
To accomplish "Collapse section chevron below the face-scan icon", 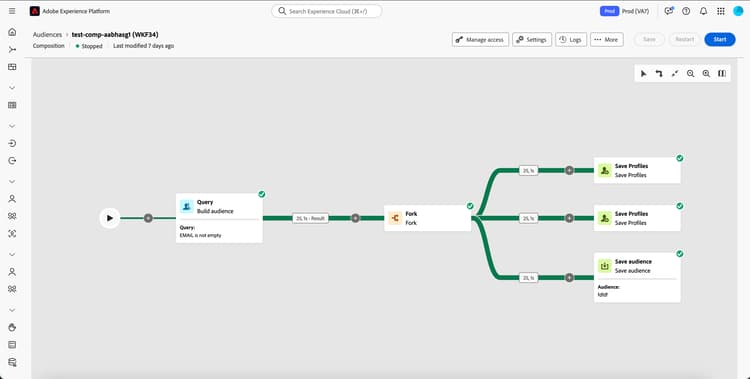I will point(12,254).
